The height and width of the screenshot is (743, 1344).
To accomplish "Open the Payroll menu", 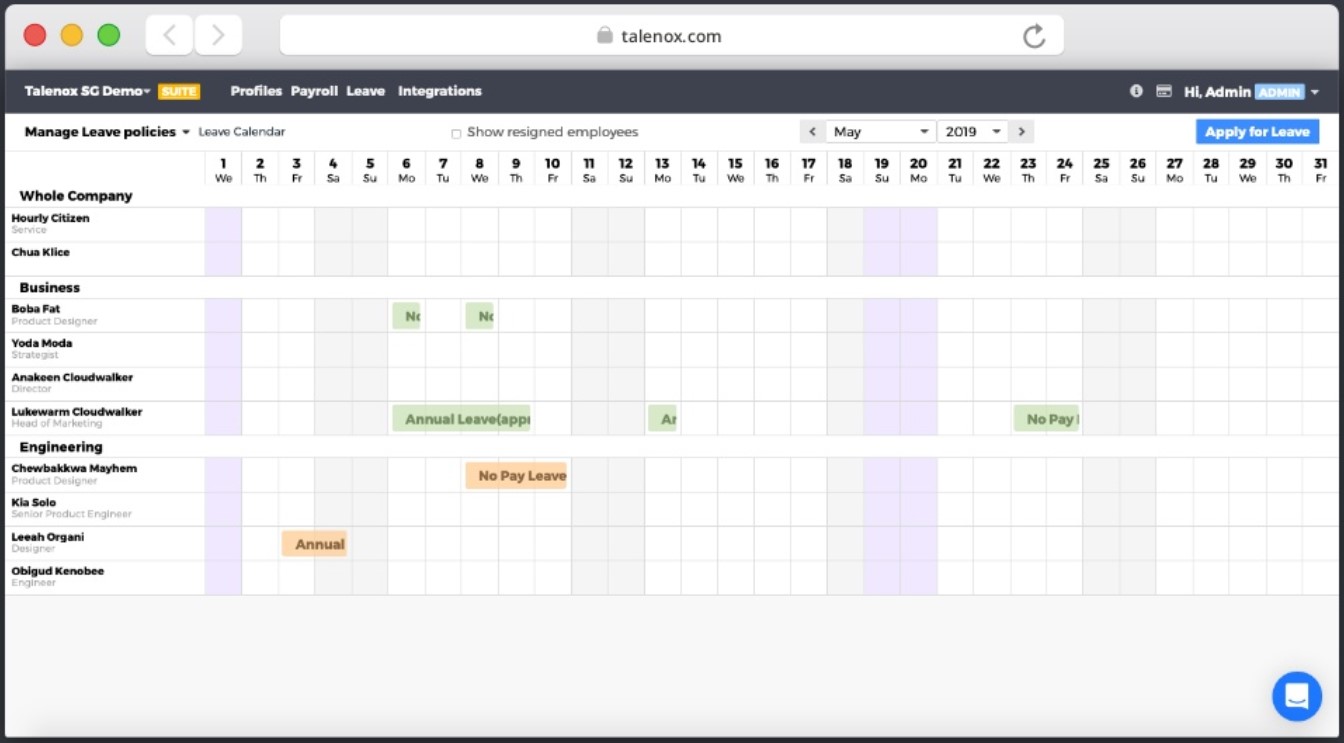I will click(x=314, y=91).
